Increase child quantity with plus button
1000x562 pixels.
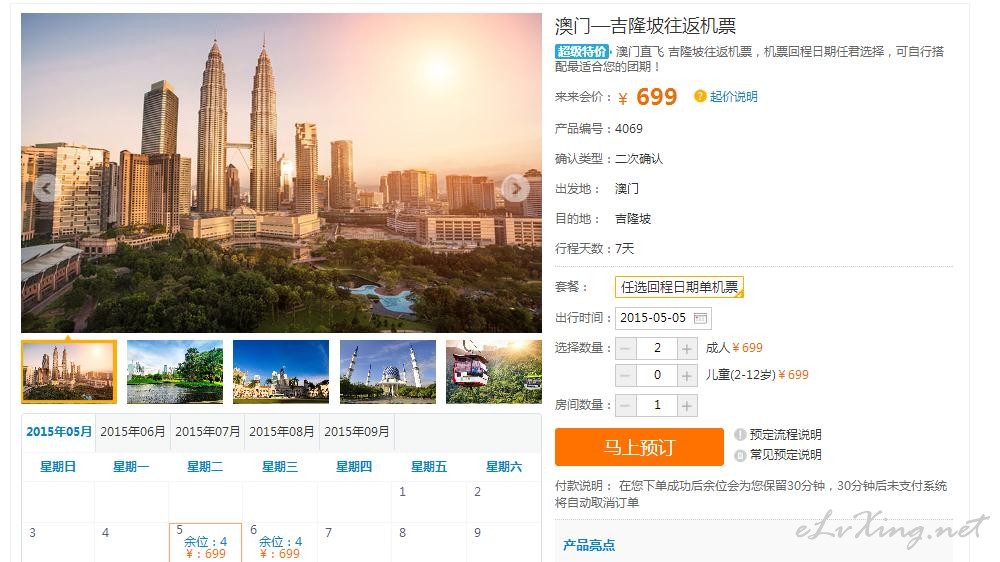(687, 376)
